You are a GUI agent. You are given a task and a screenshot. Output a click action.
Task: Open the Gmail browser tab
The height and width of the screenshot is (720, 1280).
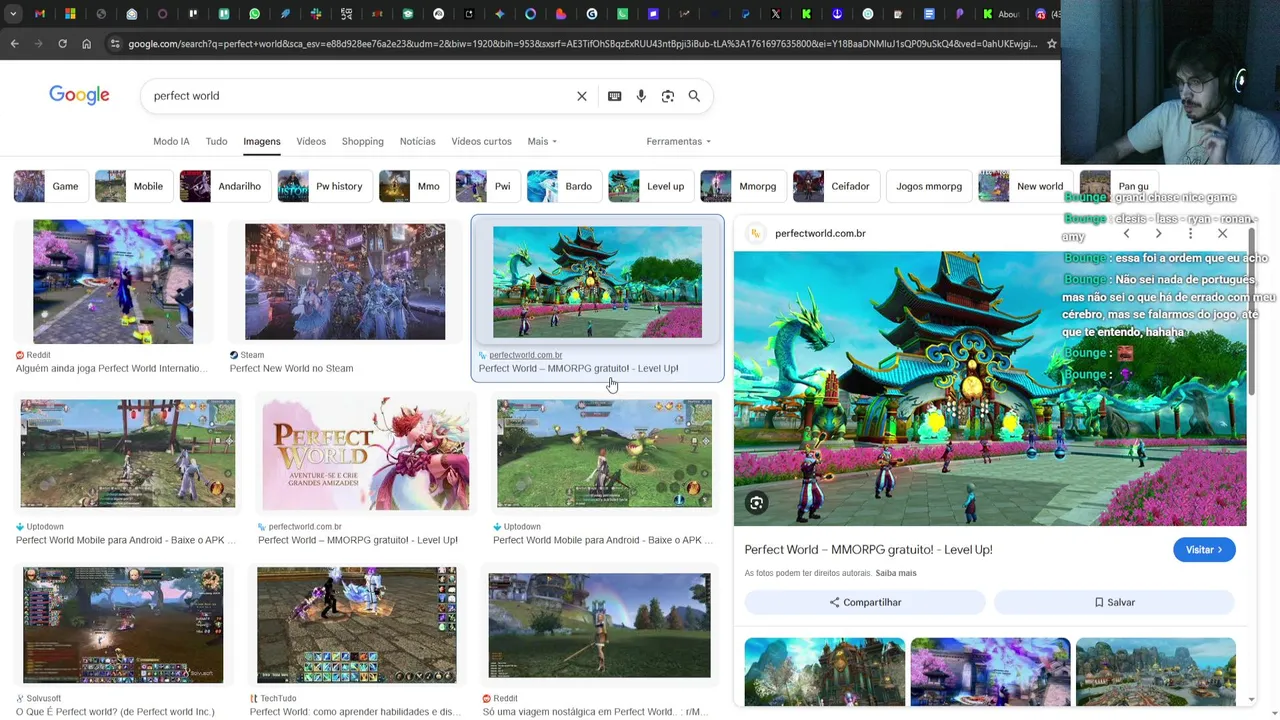point(40,14)
